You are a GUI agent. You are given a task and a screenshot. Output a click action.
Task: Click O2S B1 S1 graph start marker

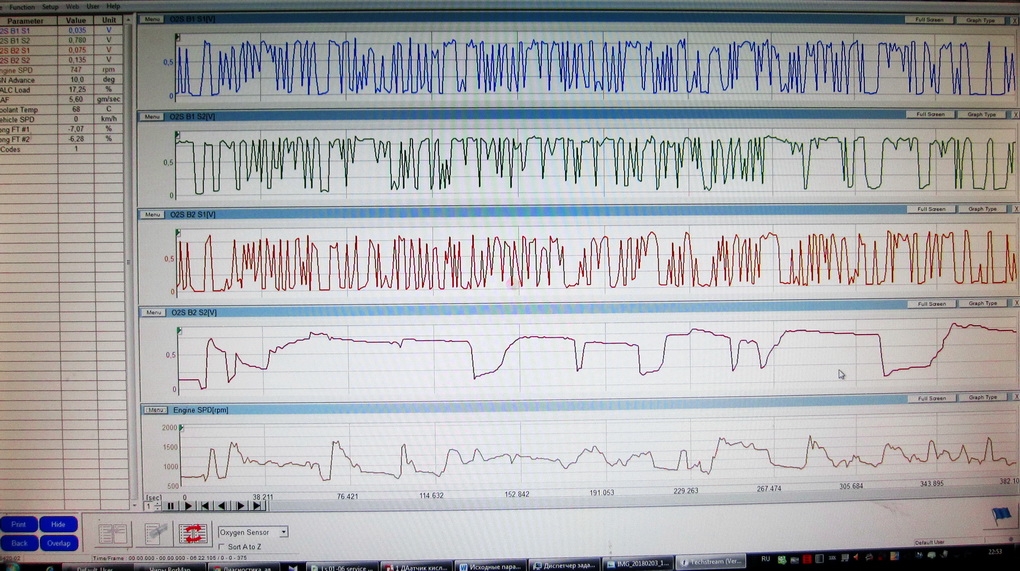pyautogui.click(x=178, y=38)
